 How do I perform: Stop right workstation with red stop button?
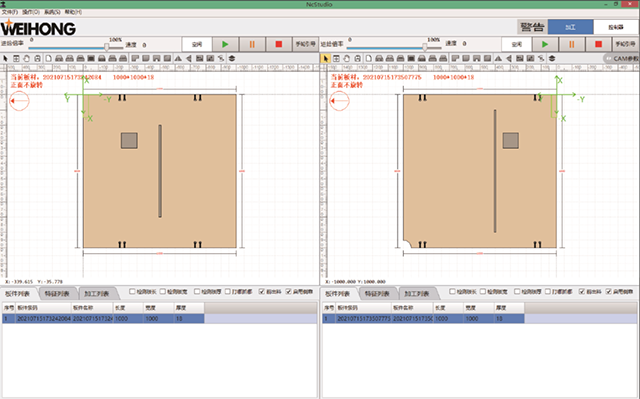coord(598,44)
